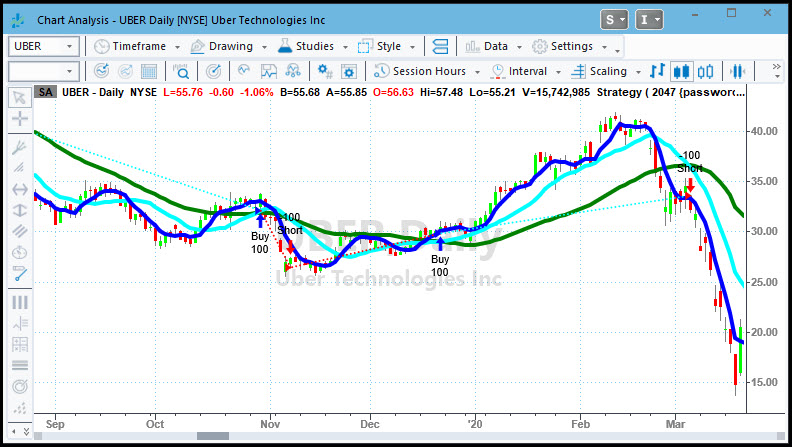
Task: Click the Session Hours button
Action: point(420,71)
